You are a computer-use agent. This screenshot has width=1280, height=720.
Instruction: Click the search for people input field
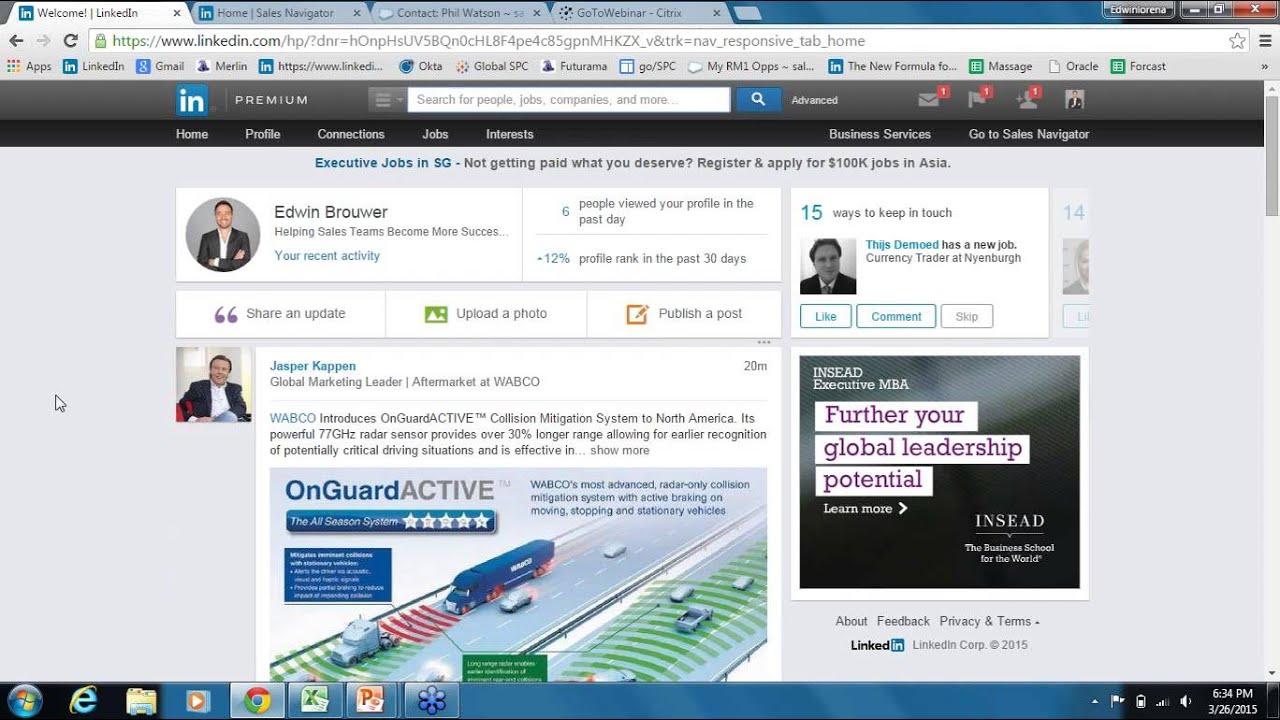coord(568,100)
